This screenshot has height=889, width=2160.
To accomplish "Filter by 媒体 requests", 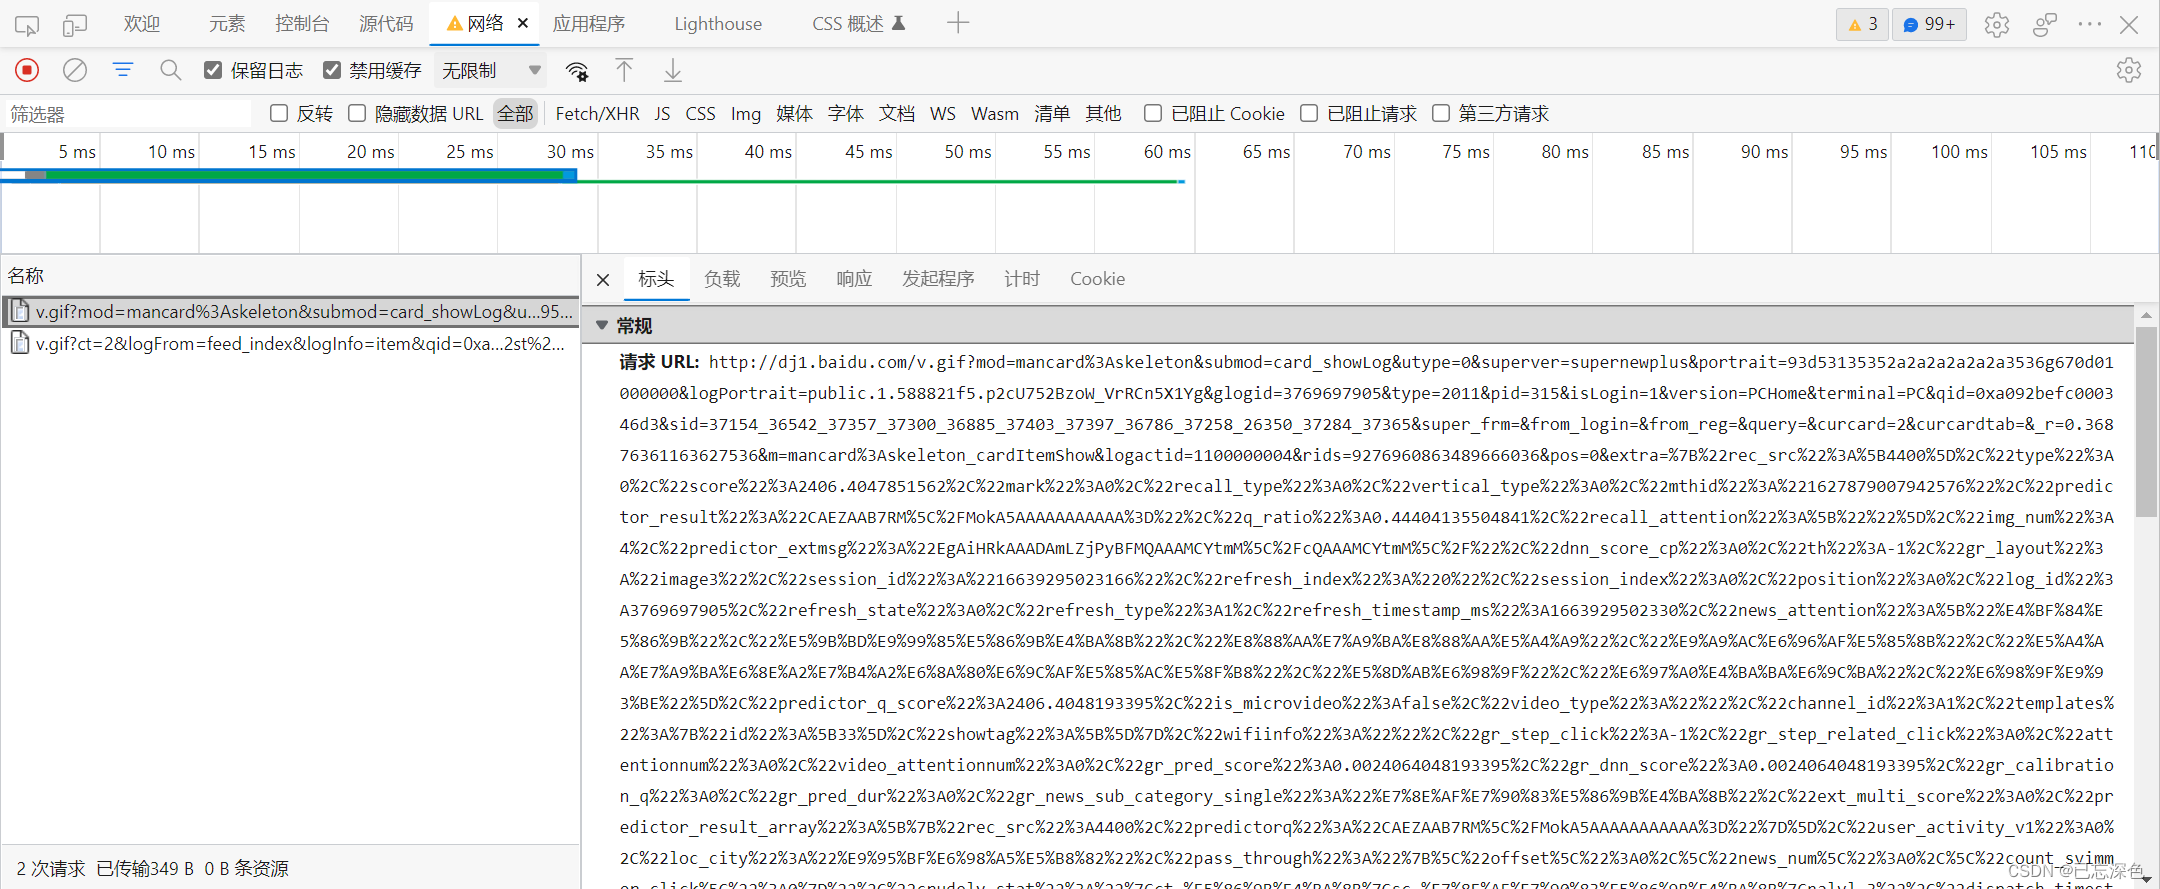I will (795, 114).
